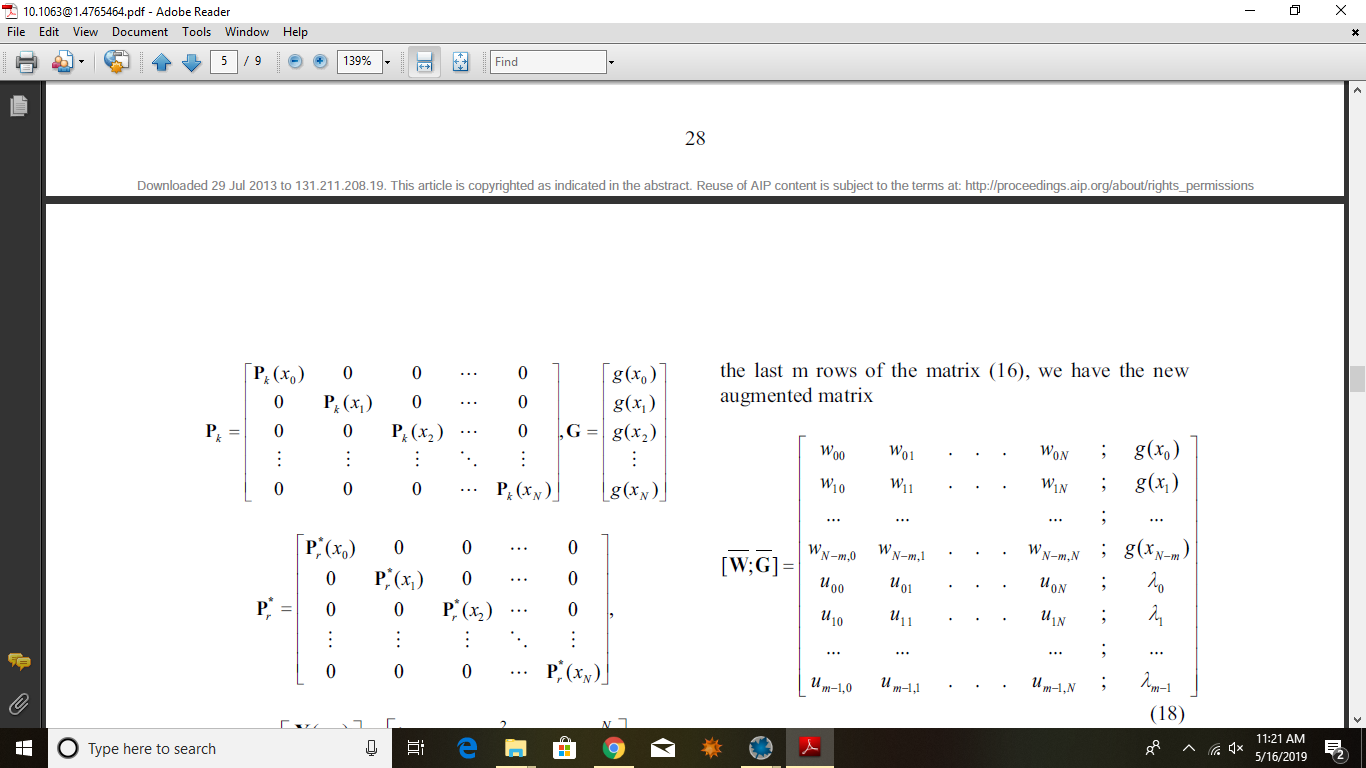Toggle the fit width scrolling mode
The image size is (1366, 768).
click(x=424, y=62)
